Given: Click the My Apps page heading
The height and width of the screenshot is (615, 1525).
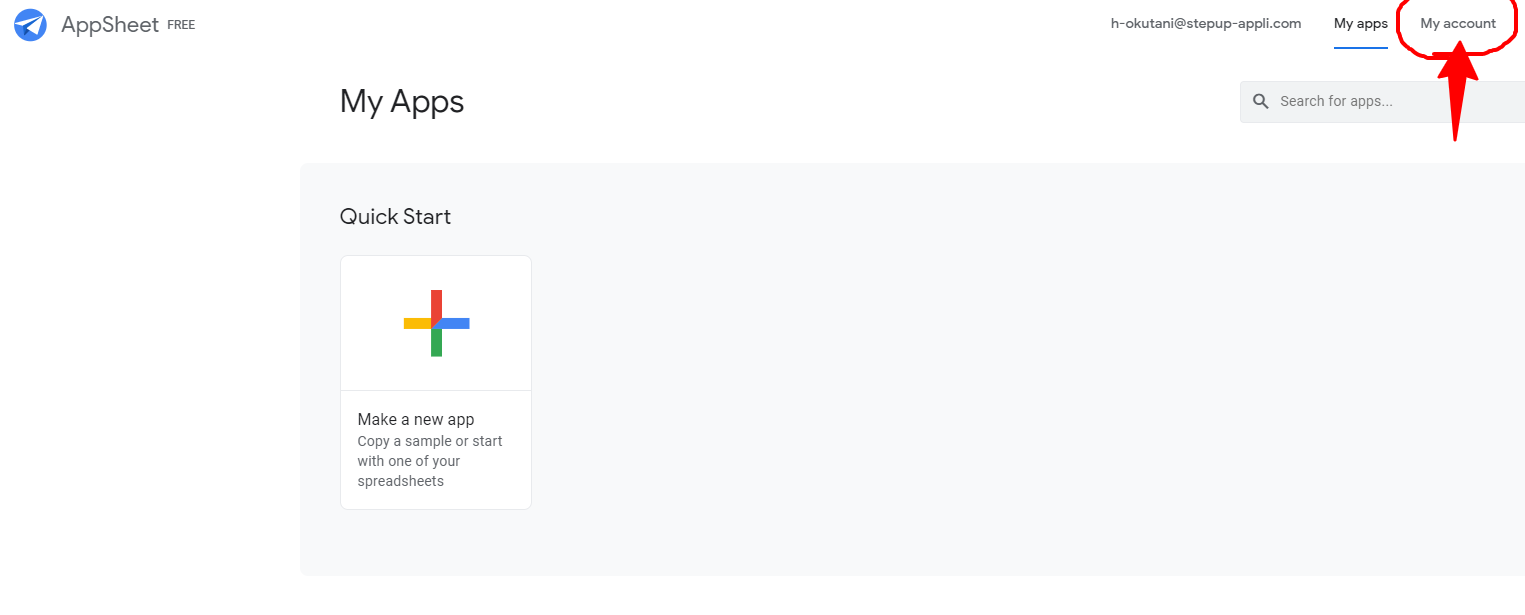Looking at the screenshot, I should tap(402, 101).
